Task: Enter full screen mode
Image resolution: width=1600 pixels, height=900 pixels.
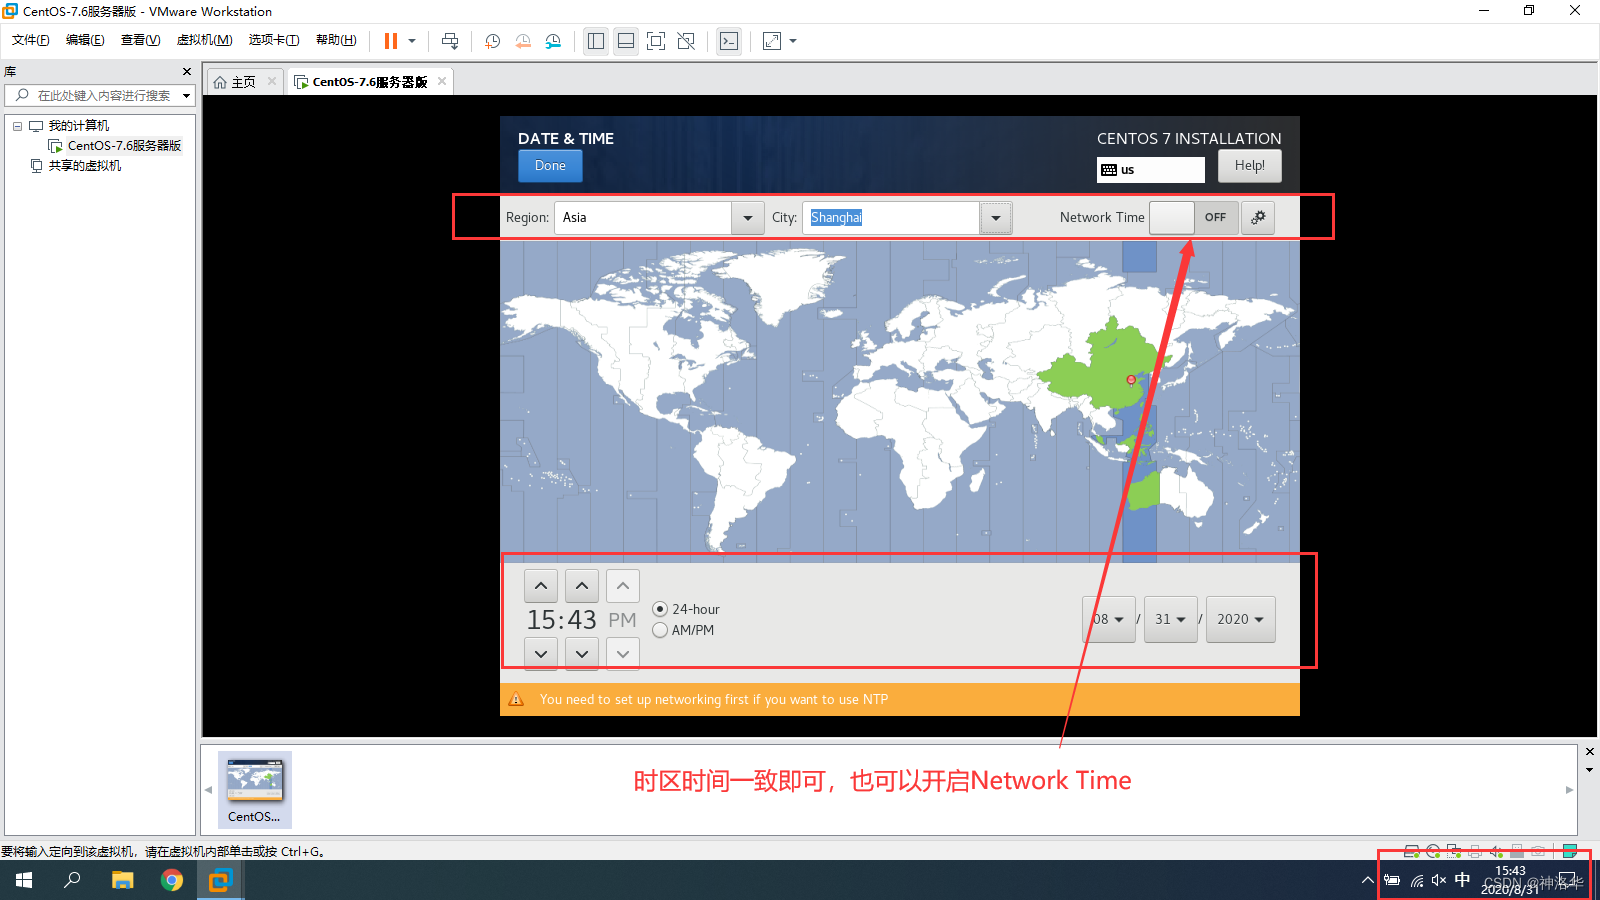Action: [x=656, y=41]
